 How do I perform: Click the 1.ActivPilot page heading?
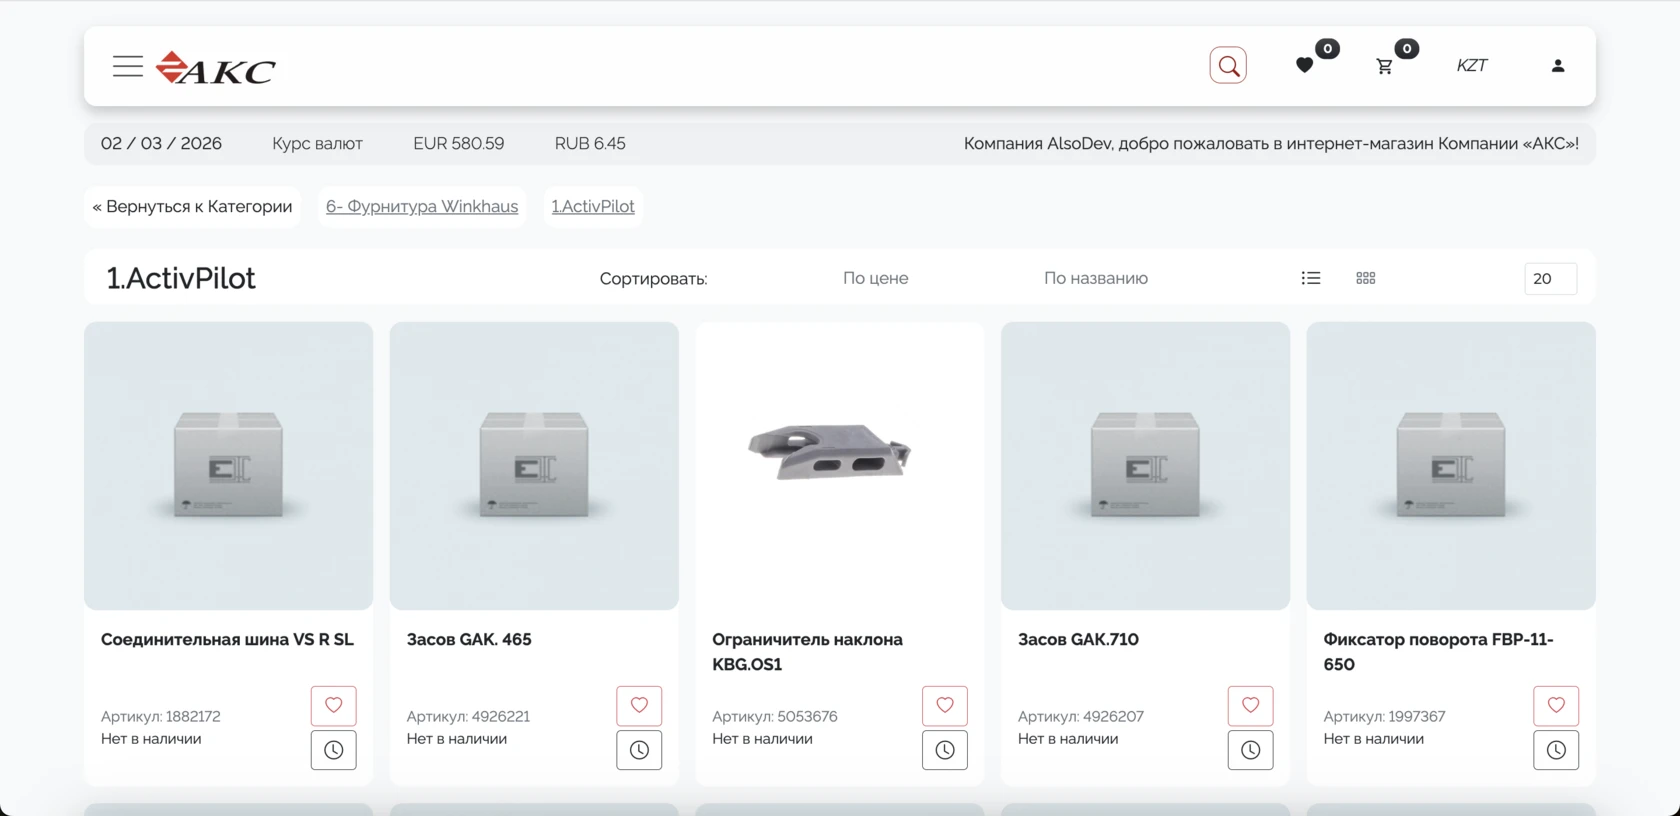(x=181, y=278)
